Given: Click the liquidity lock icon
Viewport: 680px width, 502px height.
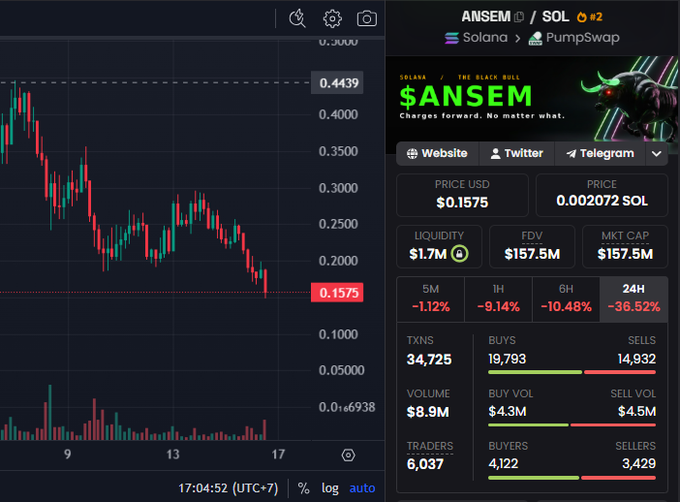Looking at the screenshot, I should (460, 254).
